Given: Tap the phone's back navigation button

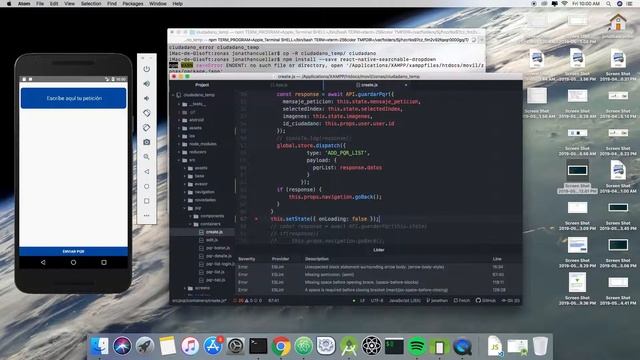Looking at the screenshot, I should click(43, 262).
